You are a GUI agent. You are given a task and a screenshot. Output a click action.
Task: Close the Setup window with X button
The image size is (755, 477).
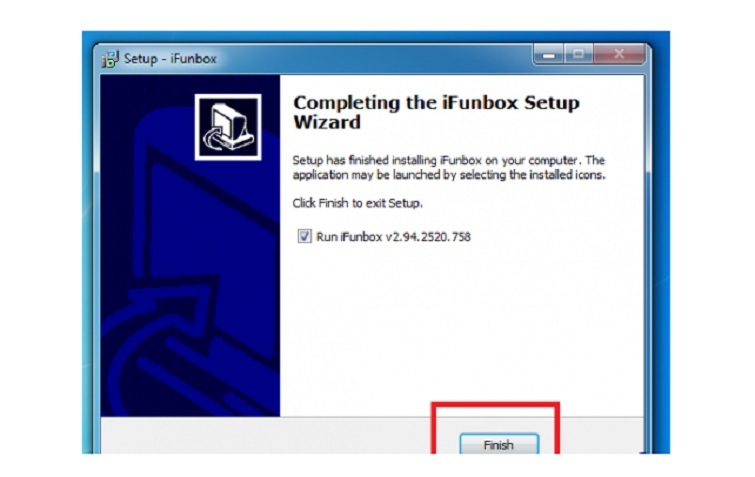[619, 54]
